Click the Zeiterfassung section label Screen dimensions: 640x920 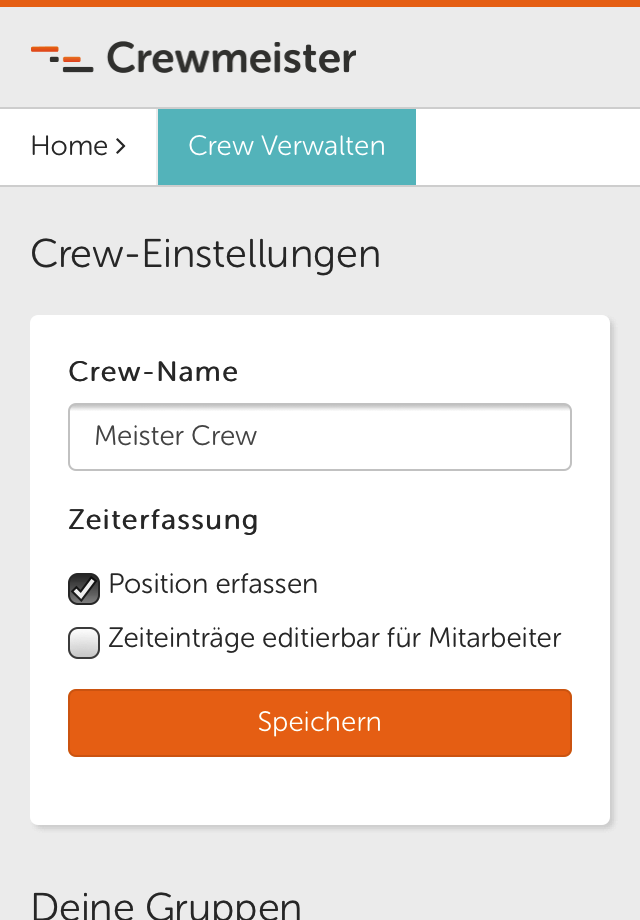(163, 520)
